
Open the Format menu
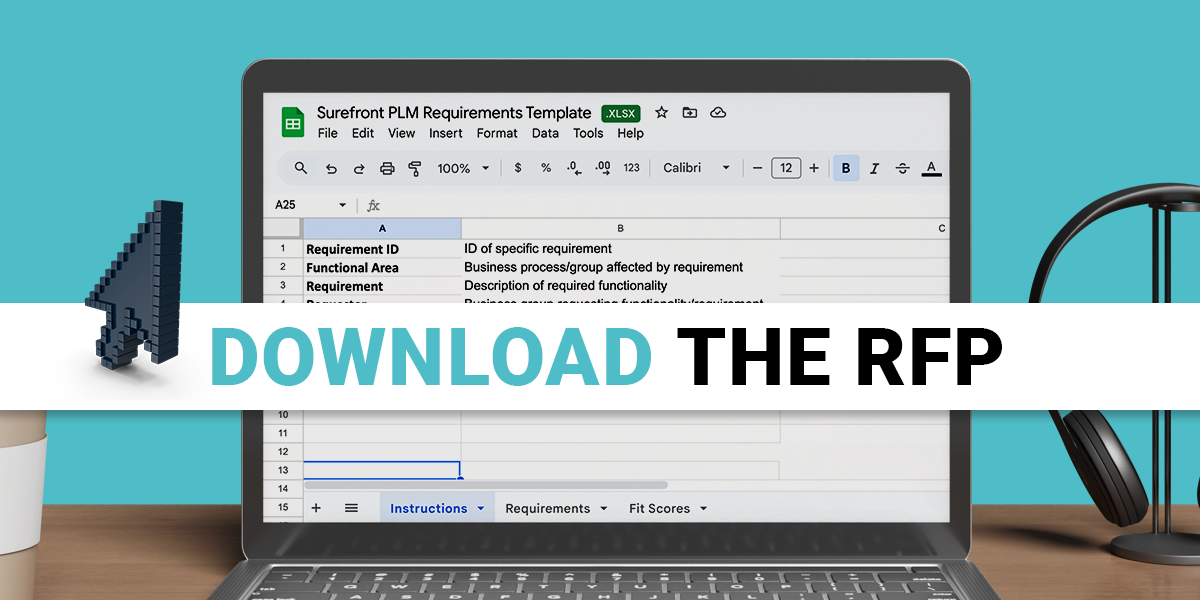coord(497,133)
